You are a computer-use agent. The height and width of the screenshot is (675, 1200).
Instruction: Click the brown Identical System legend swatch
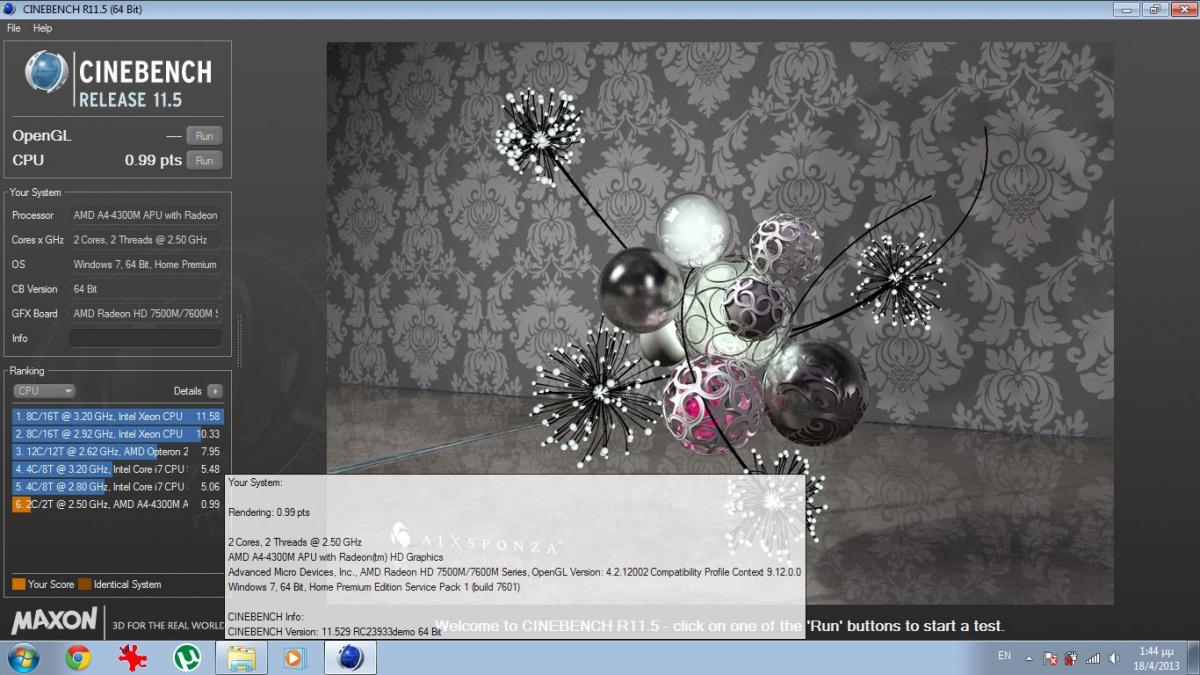click(x=85, y=584)
